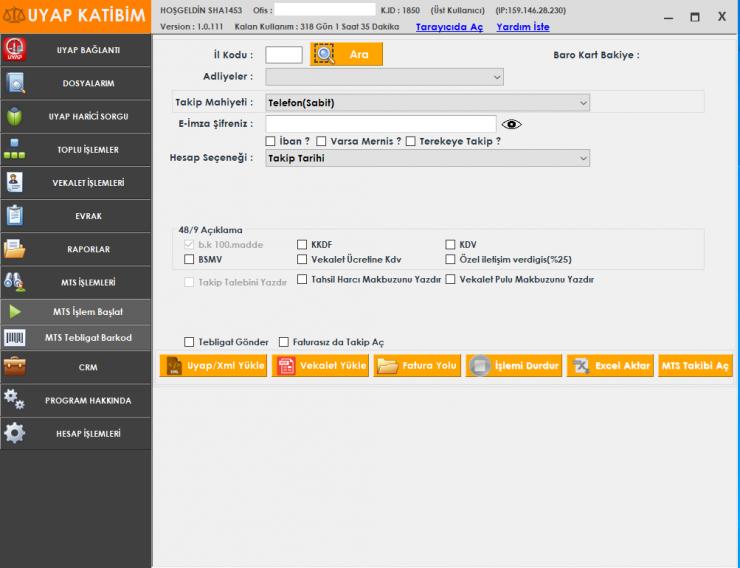Open the Hesap Seçeneği dropdown
The height and width of the screenshot is (568, 740).
click(428, 158)
